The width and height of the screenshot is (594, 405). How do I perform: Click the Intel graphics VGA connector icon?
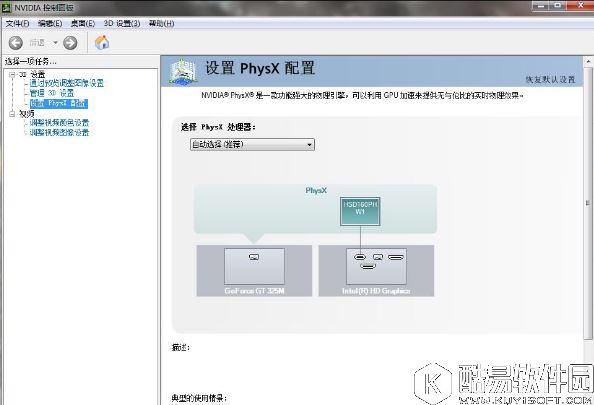(378, 257)
